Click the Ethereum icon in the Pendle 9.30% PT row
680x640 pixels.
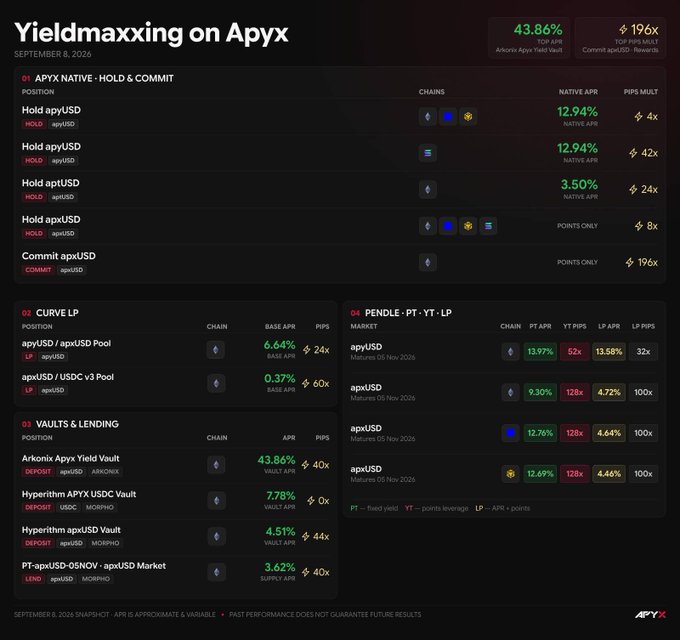[x=510, y=392]
